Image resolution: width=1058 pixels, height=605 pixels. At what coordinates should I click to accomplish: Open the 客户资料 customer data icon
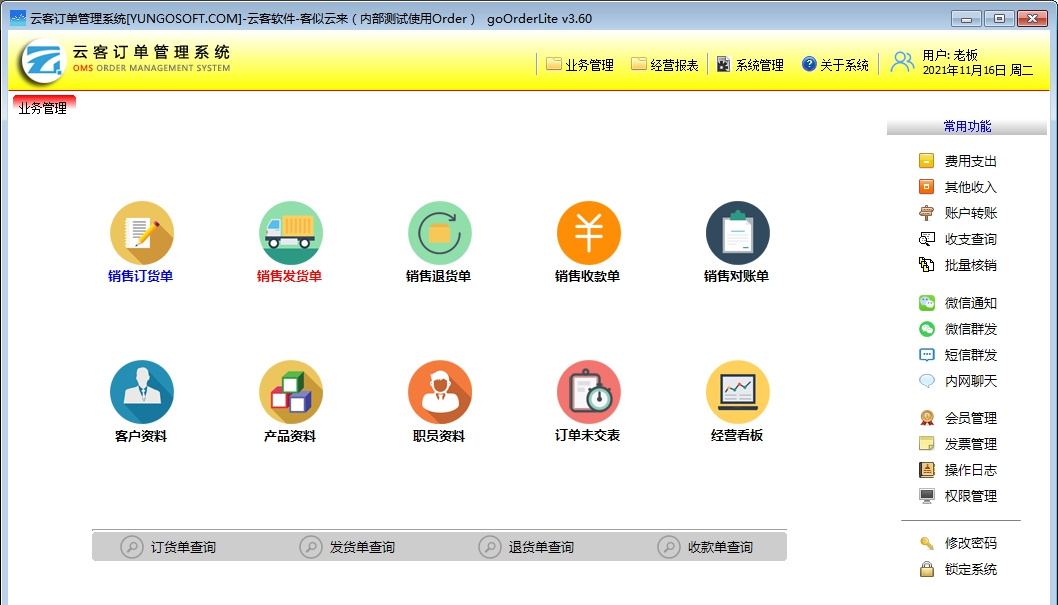pyautogui.click(x=142, y=398)
